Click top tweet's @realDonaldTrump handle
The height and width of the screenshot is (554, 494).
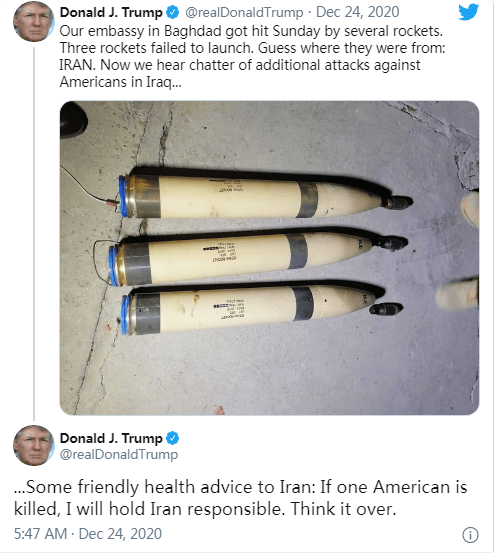point(244,12)
